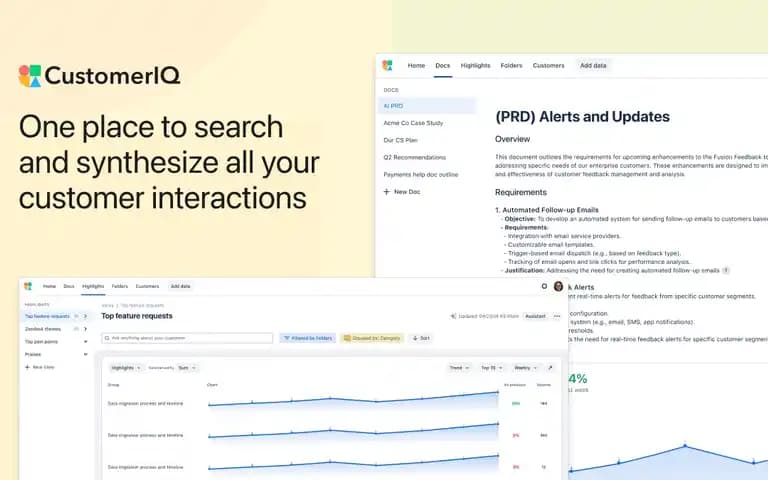Click the updated timestamp sparkle icon
The height and width of the screenshot is (480, 768).
(x=453, y=316)
